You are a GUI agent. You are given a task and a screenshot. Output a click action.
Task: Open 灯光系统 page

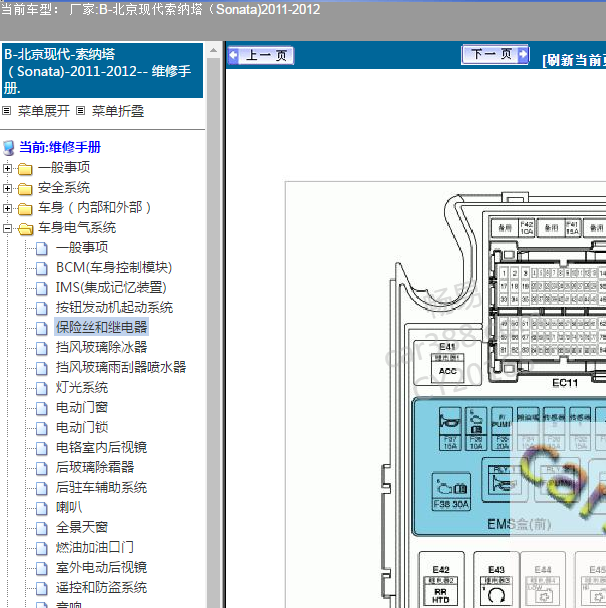[x=82, y=387]
